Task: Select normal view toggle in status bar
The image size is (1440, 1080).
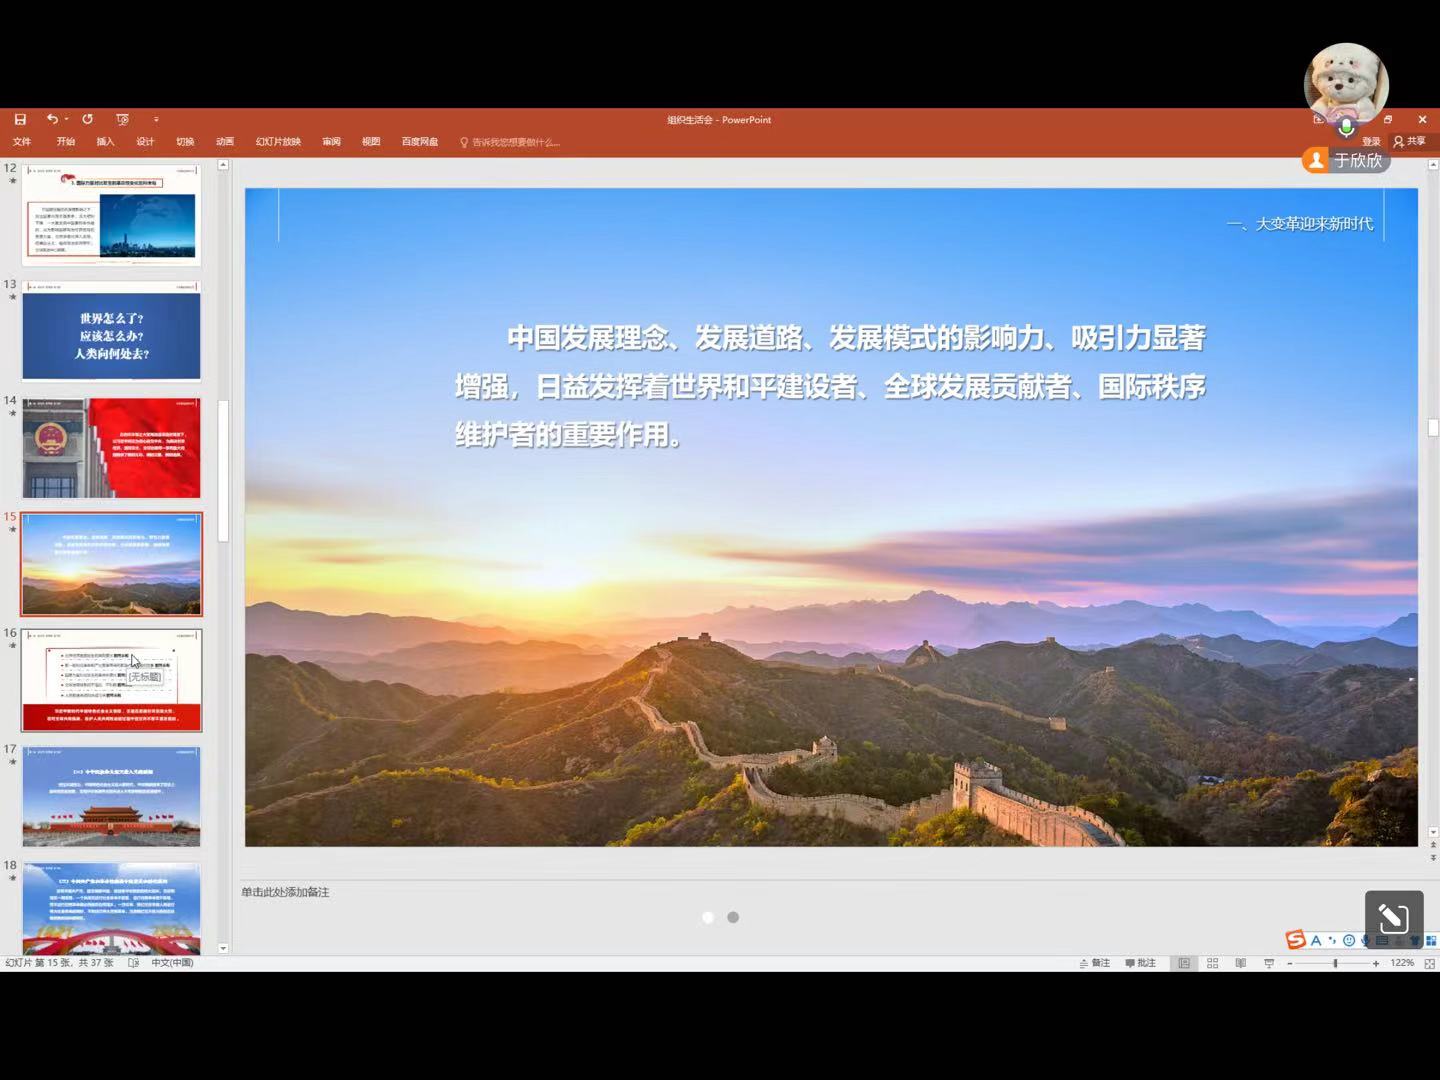Action: click(1184, 963)
